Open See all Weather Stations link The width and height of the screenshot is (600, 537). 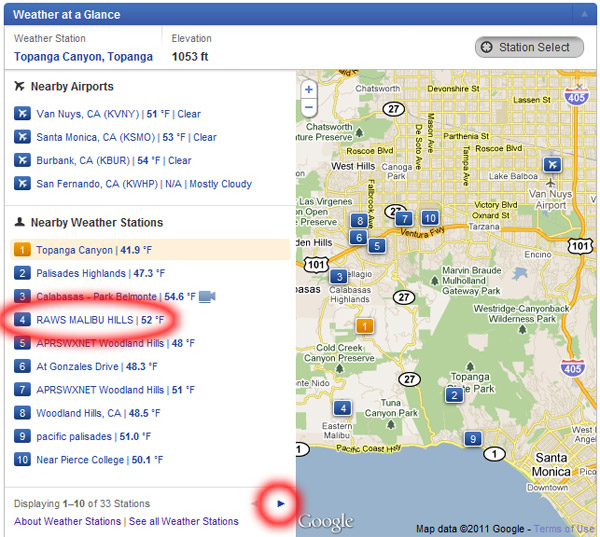(x=184, y=521)
